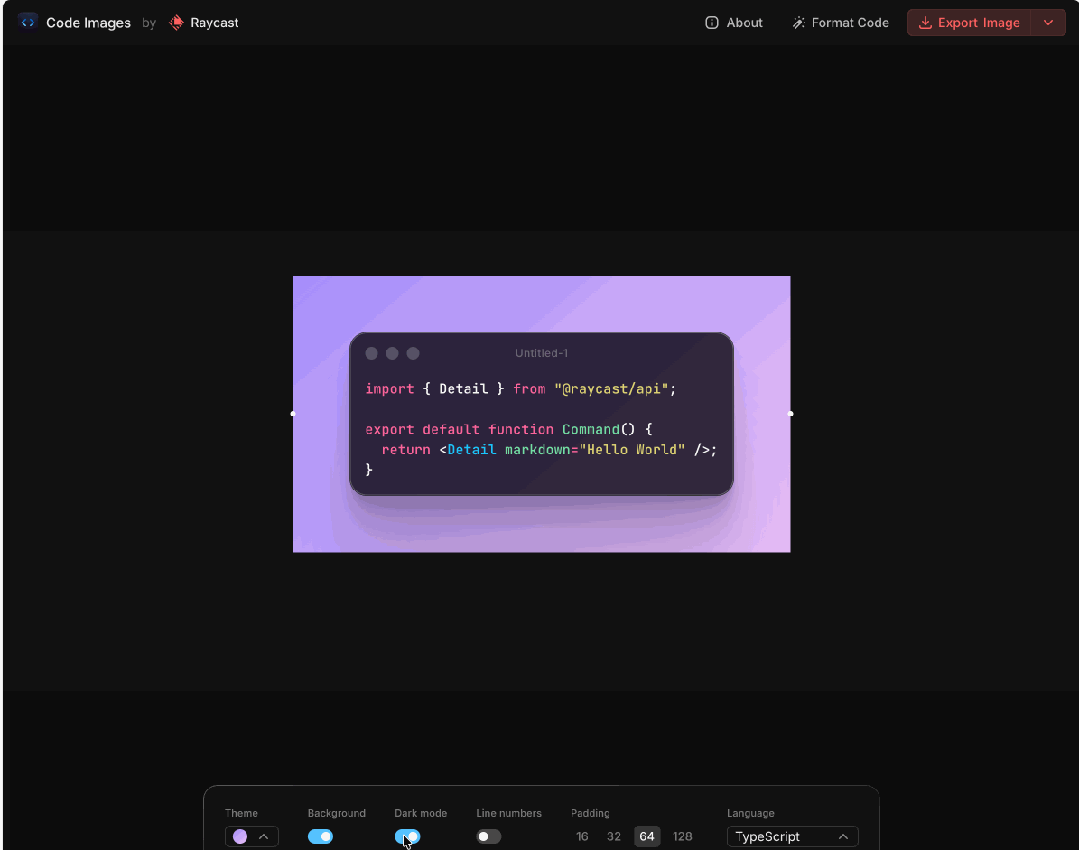The image size is (1079, 850).
Task: Click the Code Images logo icon
Action: point(28,23)
